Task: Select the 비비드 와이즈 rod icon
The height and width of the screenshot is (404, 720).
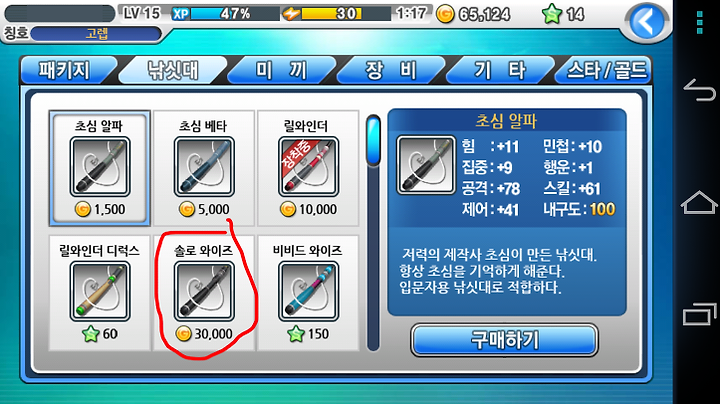Action: 308,291
